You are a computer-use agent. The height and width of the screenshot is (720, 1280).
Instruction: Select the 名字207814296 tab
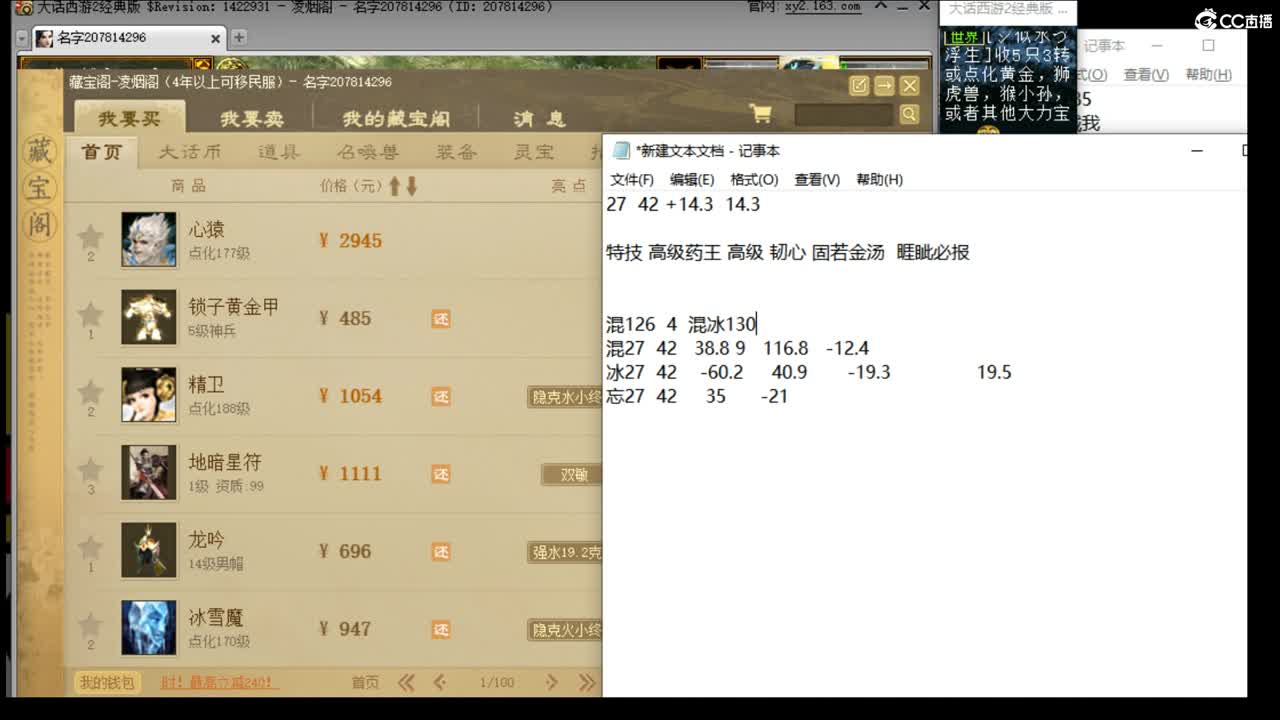point(128,38)
